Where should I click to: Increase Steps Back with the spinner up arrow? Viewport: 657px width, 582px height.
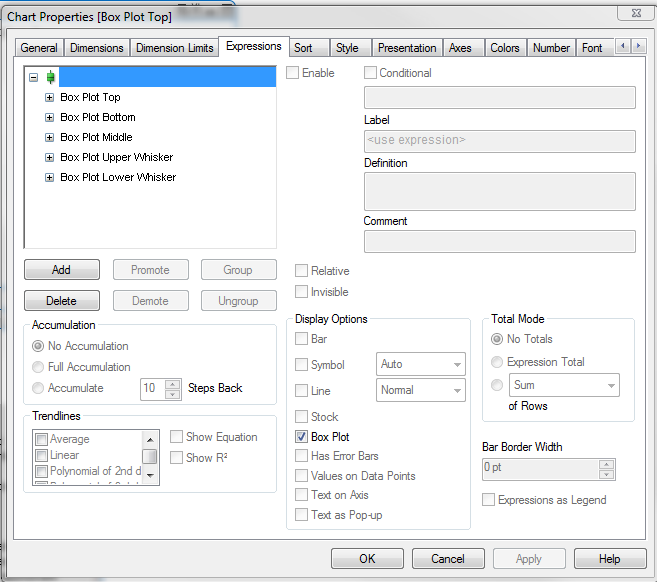(x=173, y=385)
